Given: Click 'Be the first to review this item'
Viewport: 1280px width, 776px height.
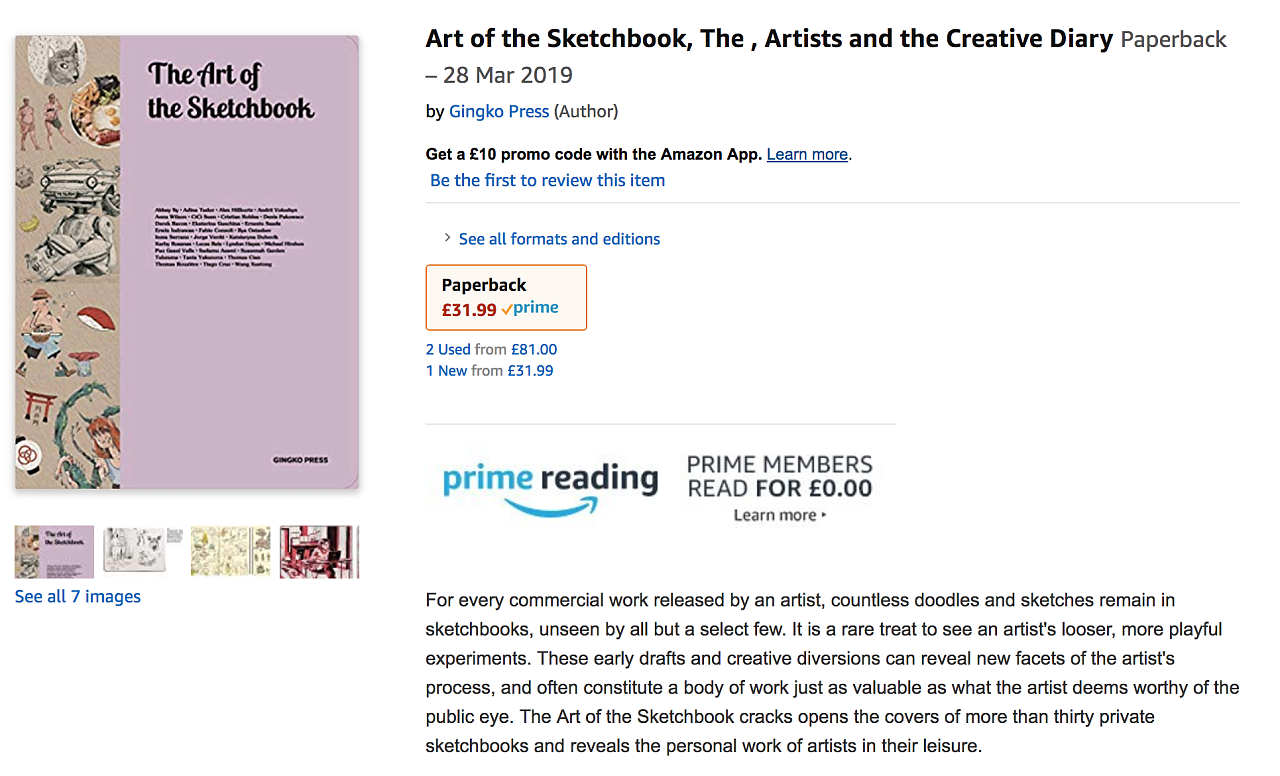Looking at the screenshot, I should tap(547, 180).
